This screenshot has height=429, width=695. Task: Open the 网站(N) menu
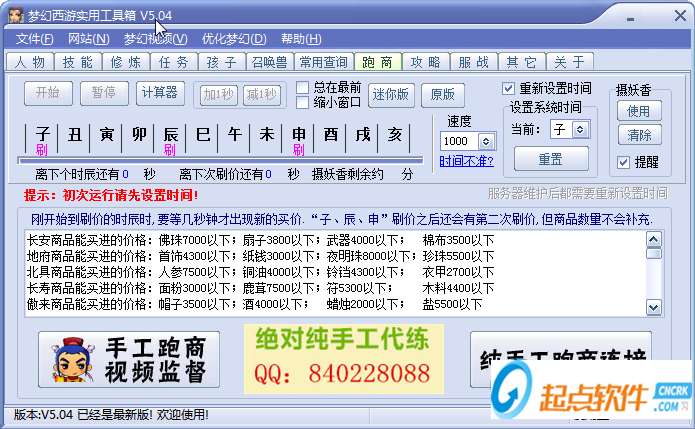(89, 39)
